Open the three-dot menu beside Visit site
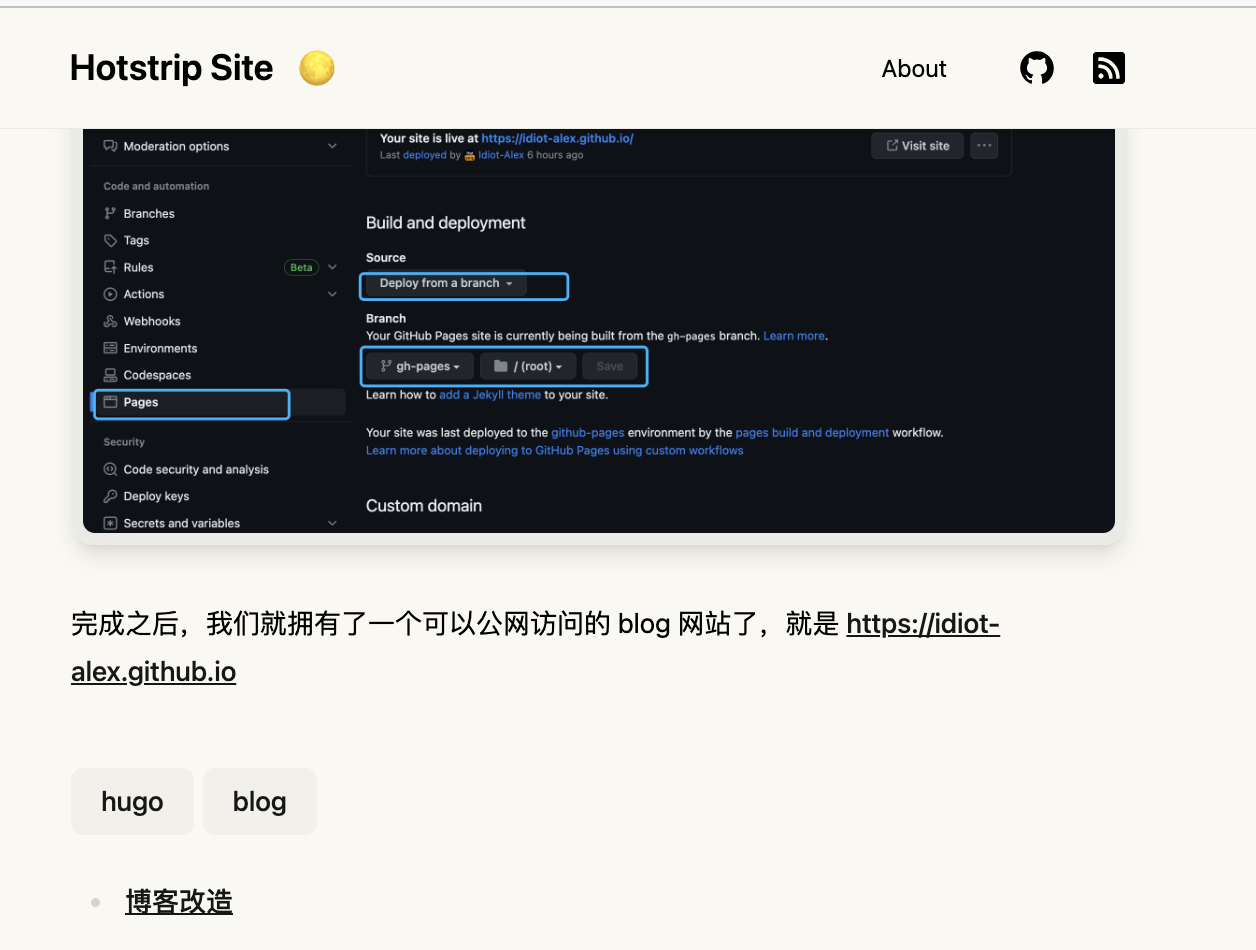Image resolution: width=1256 pixels, height=950 pixels. click(x=985, y=145)
